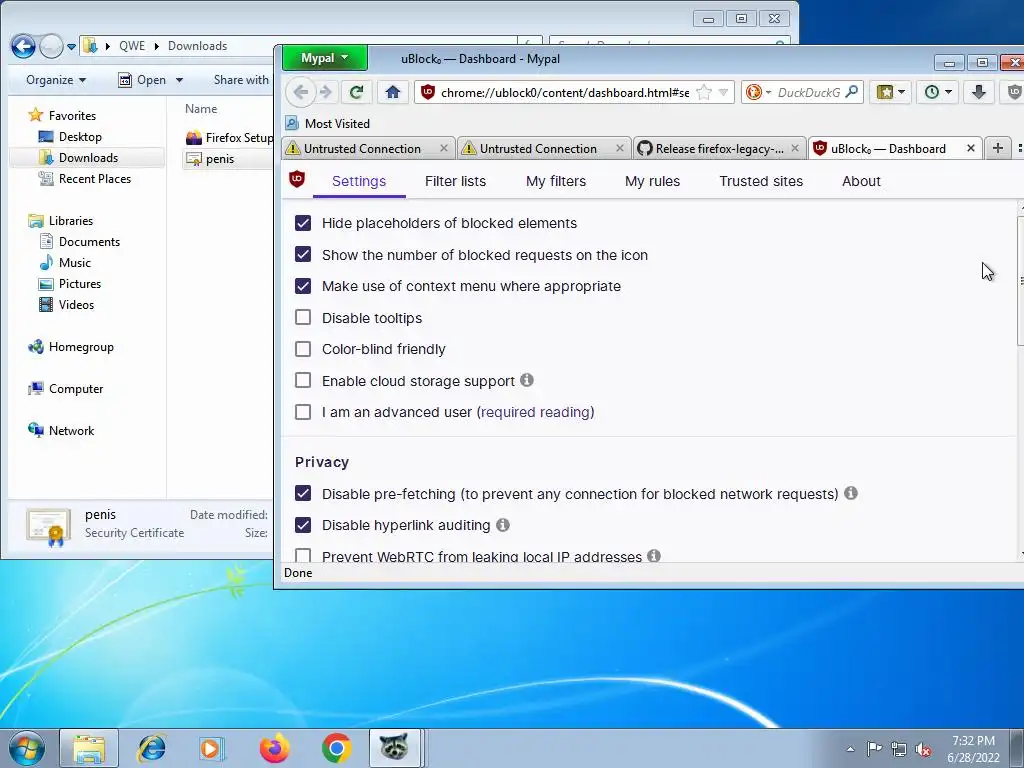Uncheck Hide placeholders of blocked elements

[303, 223]
